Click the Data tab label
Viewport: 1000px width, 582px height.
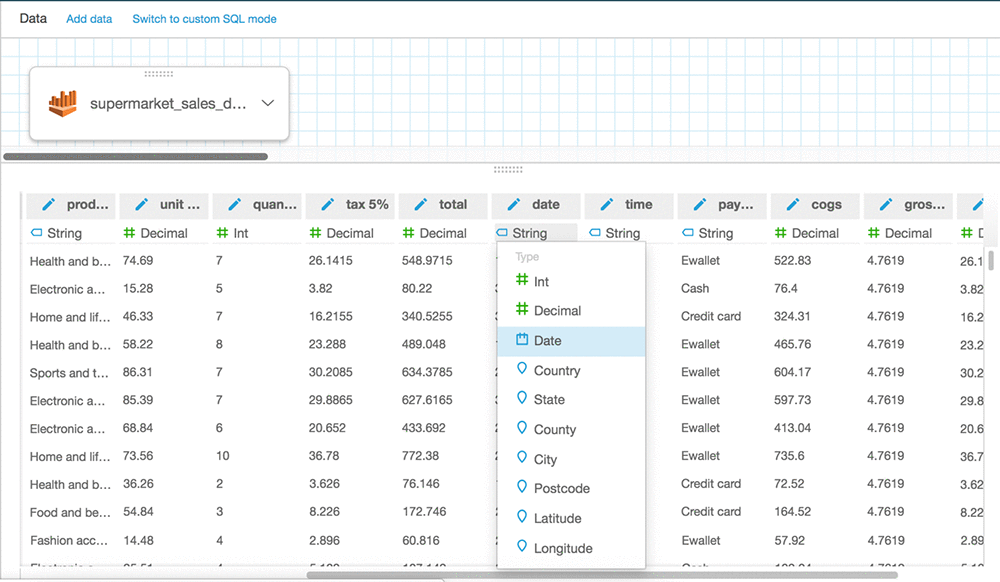(33, 18)
